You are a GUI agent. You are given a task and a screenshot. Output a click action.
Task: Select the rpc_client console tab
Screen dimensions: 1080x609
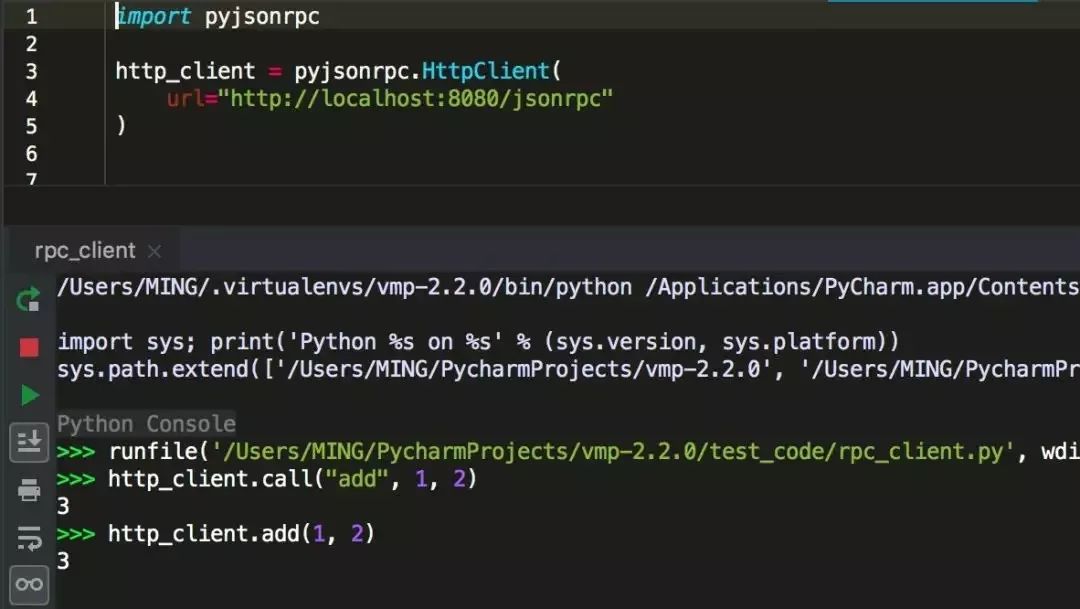(x=85, y=251)
